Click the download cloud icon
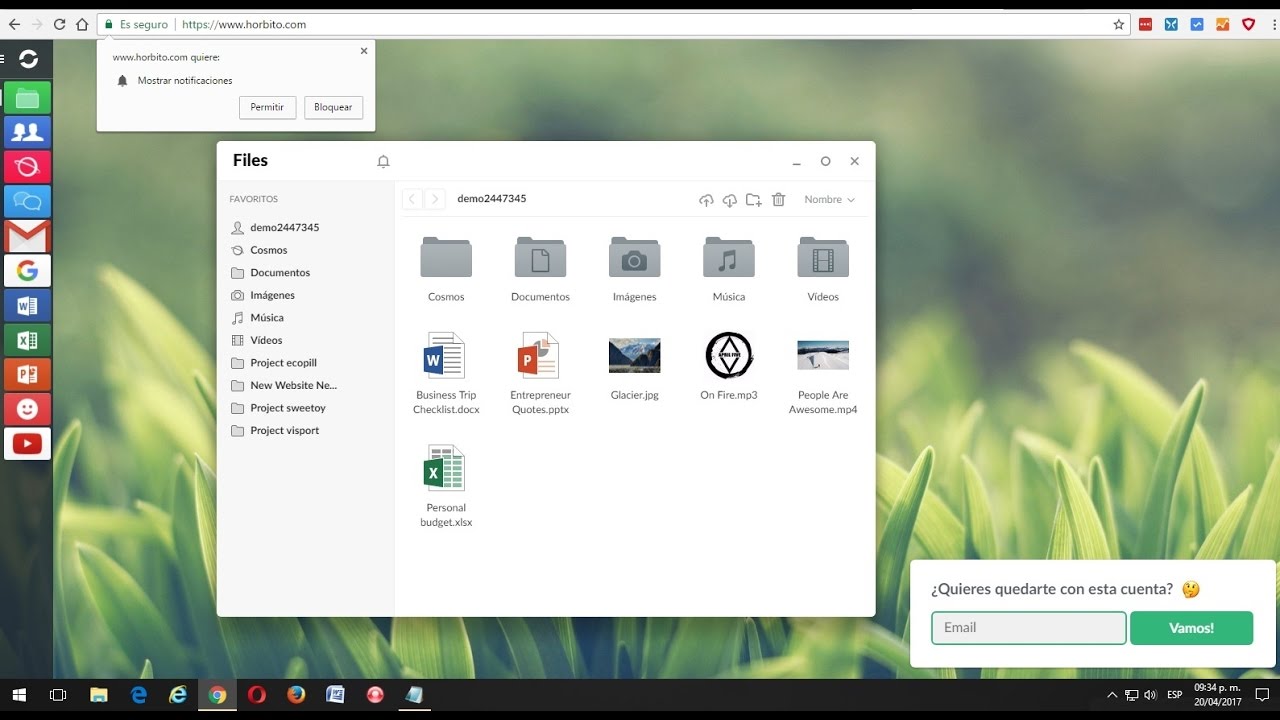Image resolution: width=1280 pixels, height=720 pixels. (x=730, y=200)
